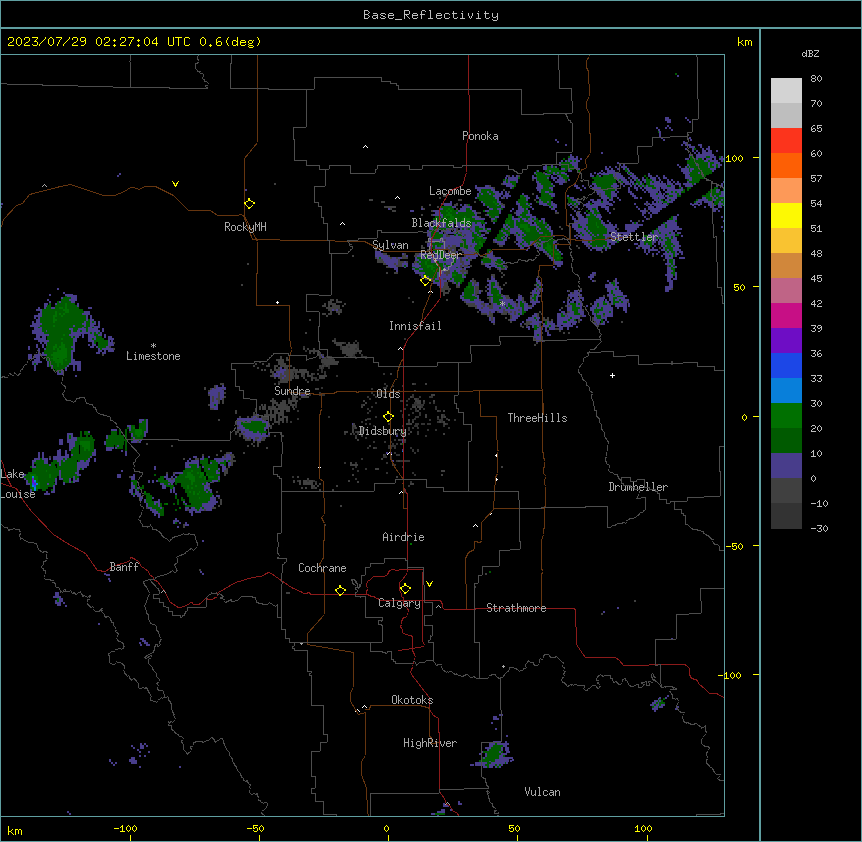This screenshot has width=862, height=842.
Task: Pick the red swatch in the dBZ legend
Action: coord(786,141)
